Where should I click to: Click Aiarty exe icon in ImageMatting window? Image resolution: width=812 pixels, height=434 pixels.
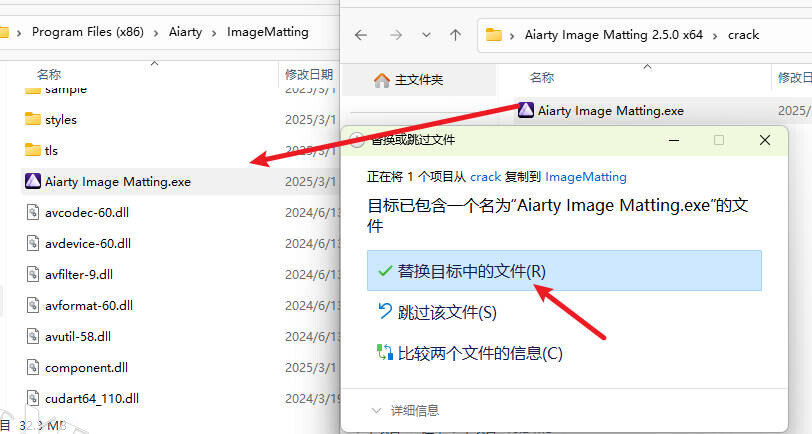[x=33, y=181]
